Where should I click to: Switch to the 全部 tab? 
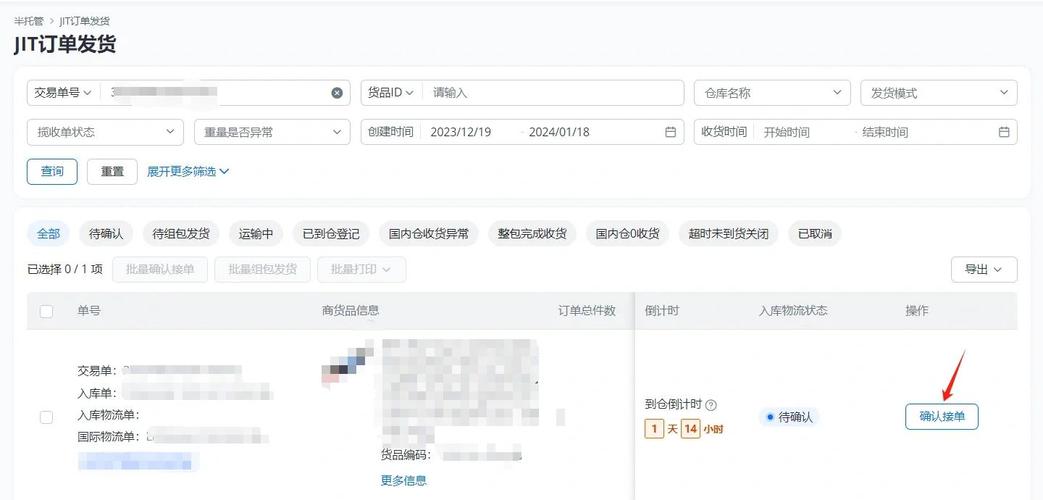coord(49,234)
